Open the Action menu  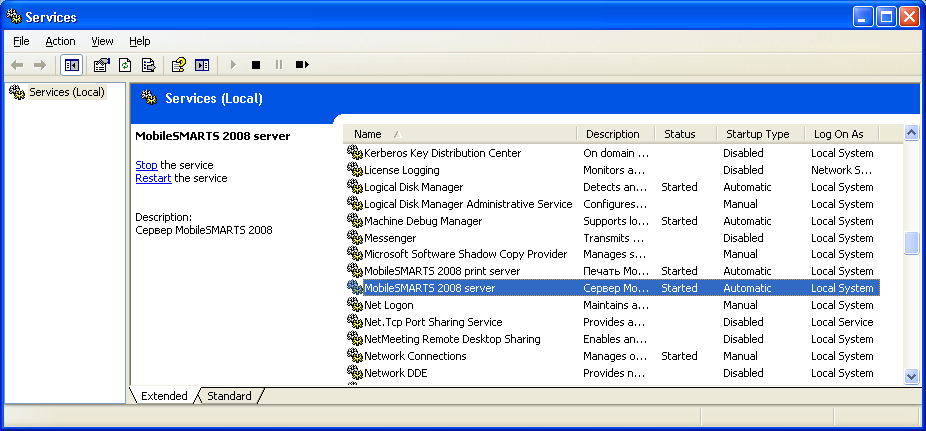coord(60,41)
